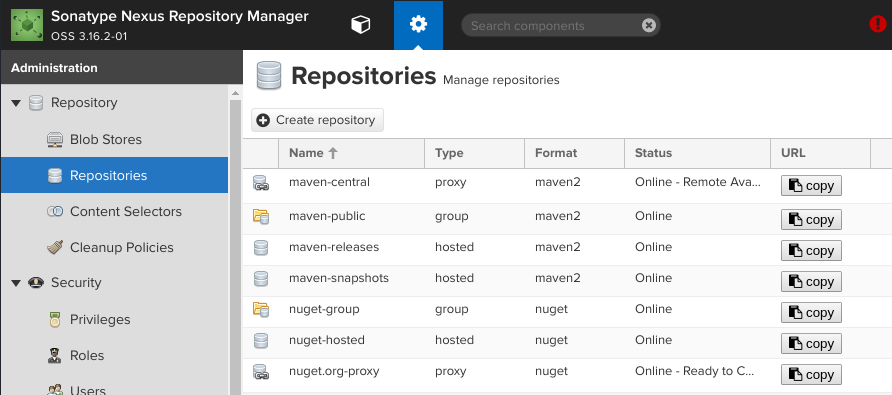Screen dimensions: 892x395
Task: Open the maven-public repository name
Action: [x=327, y=216]
